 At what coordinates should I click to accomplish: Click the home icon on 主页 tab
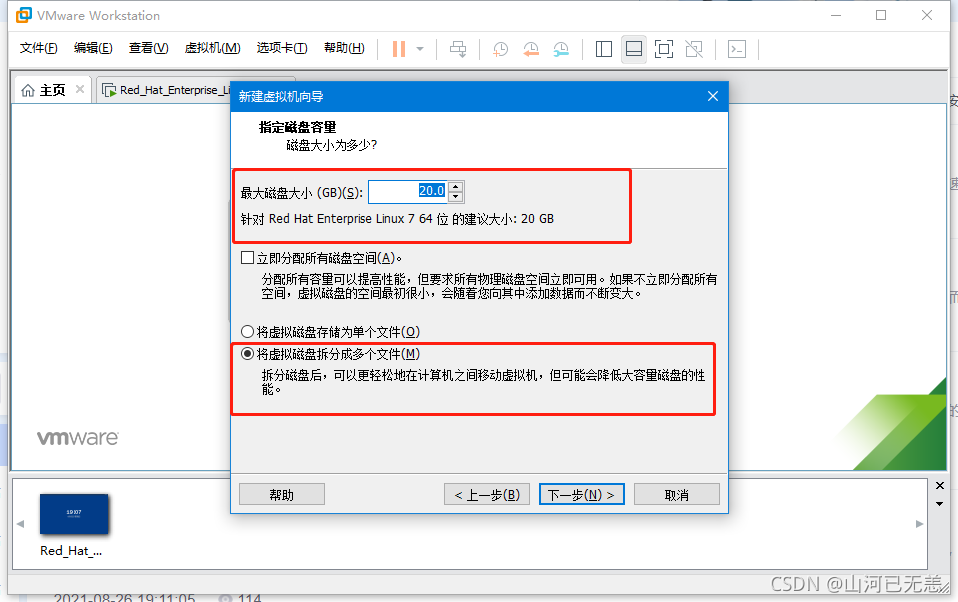tap(27, 90)
